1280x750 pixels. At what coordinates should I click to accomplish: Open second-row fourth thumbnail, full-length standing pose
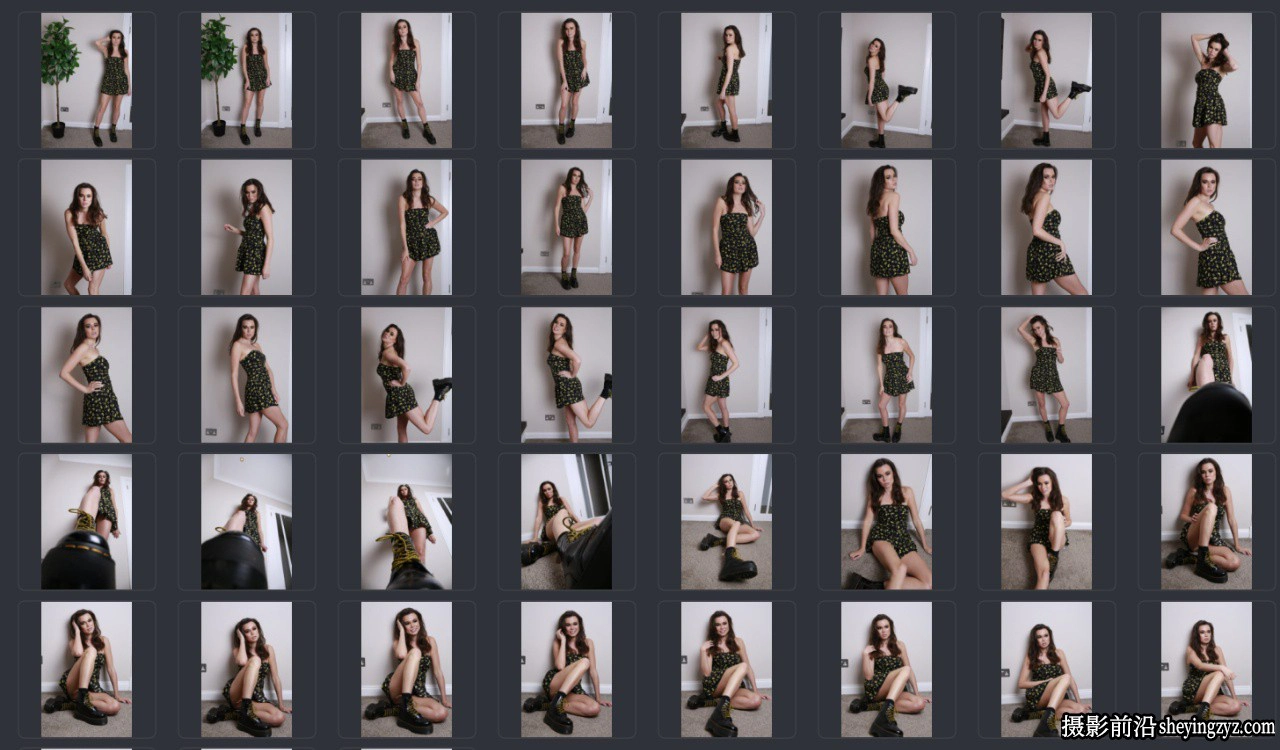(x=566, y=227)
